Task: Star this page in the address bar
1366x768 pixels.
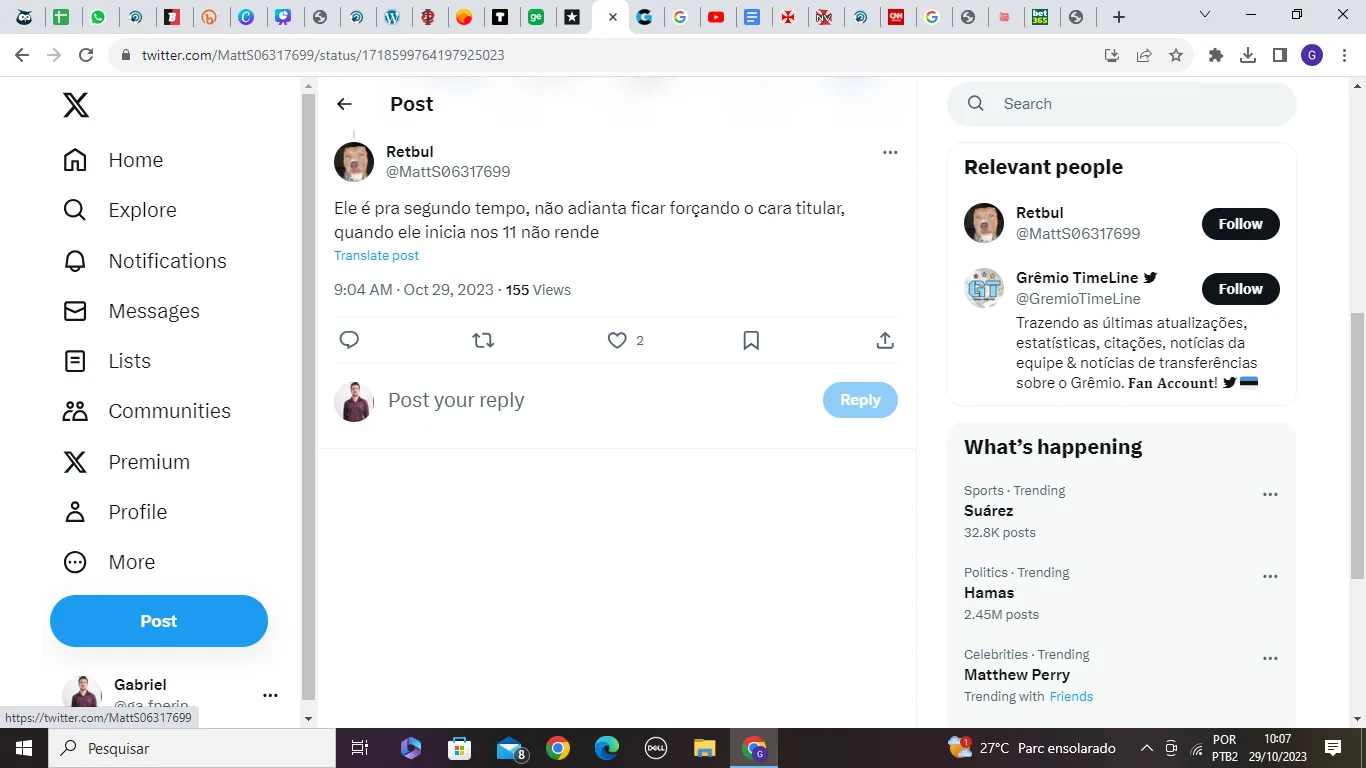Action: click(1176, 56)
